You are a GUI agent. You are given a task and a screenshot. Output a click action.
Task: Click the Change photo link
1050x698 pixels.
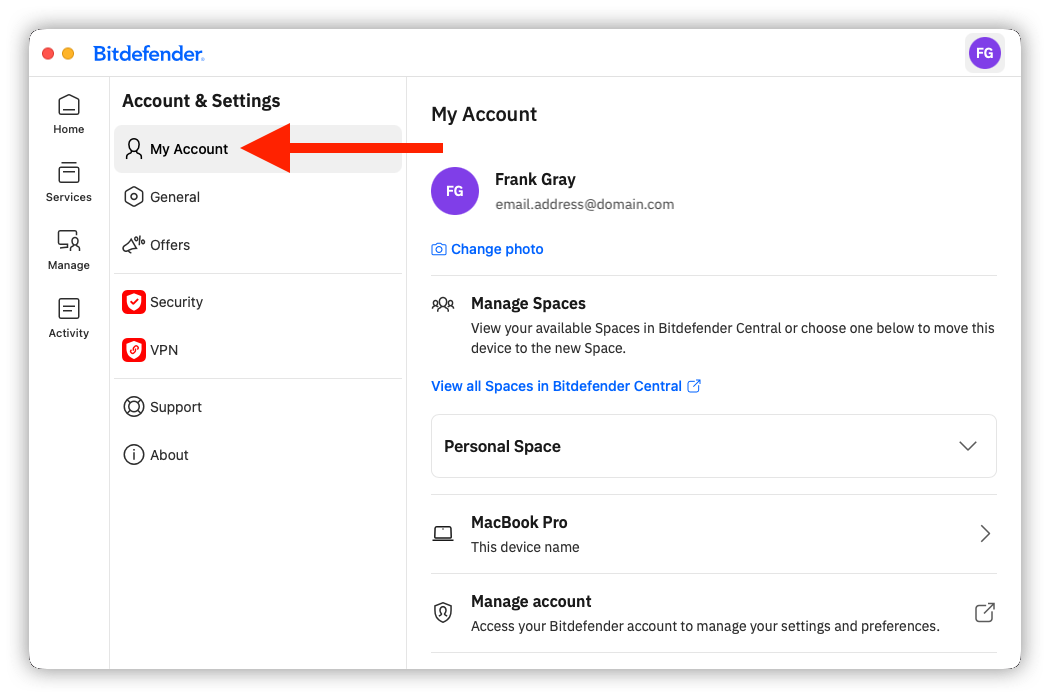tap(497, 249)
